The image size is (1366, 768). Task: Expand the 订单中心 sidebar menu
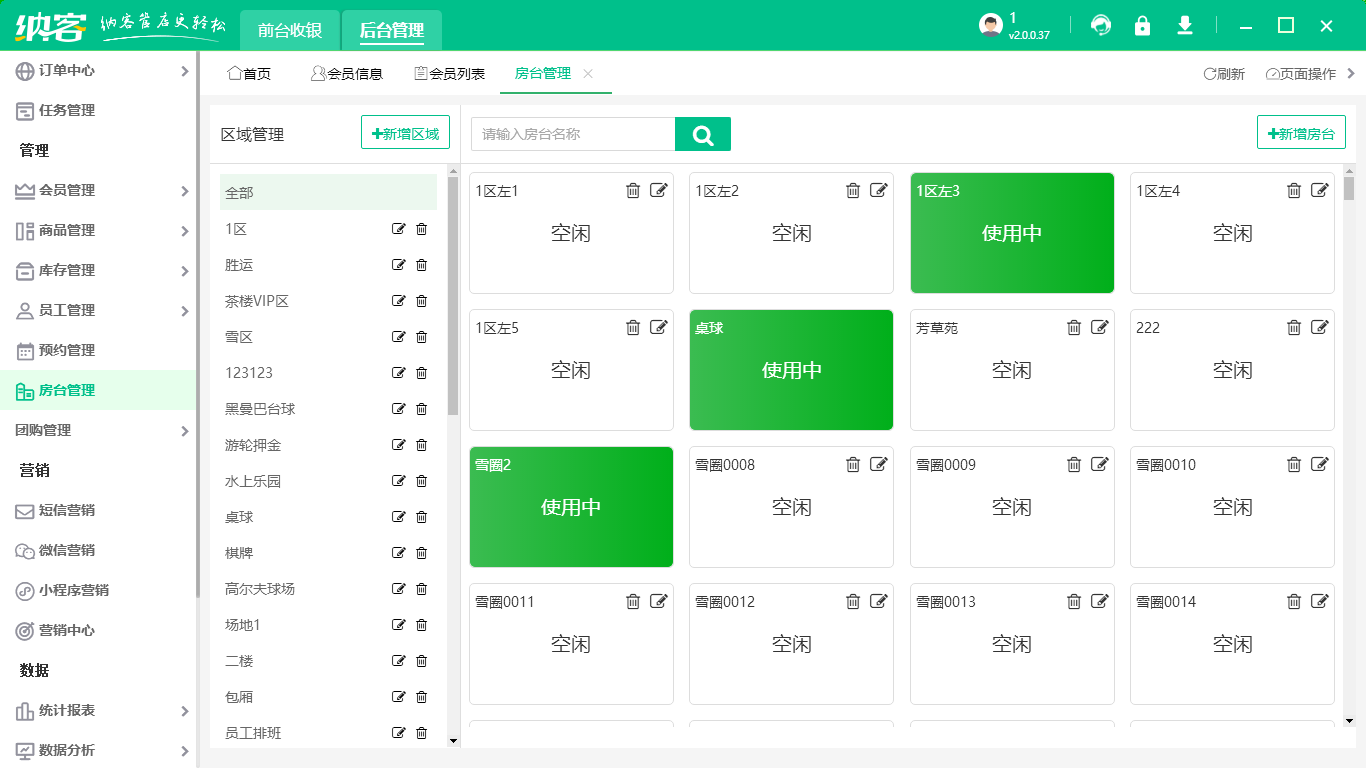(x=184, y=71)
